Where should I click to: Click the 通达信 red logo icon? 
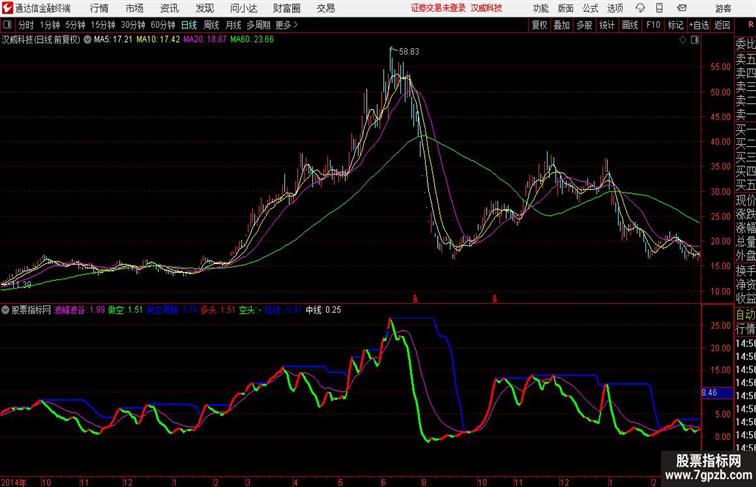coord(7,8)
